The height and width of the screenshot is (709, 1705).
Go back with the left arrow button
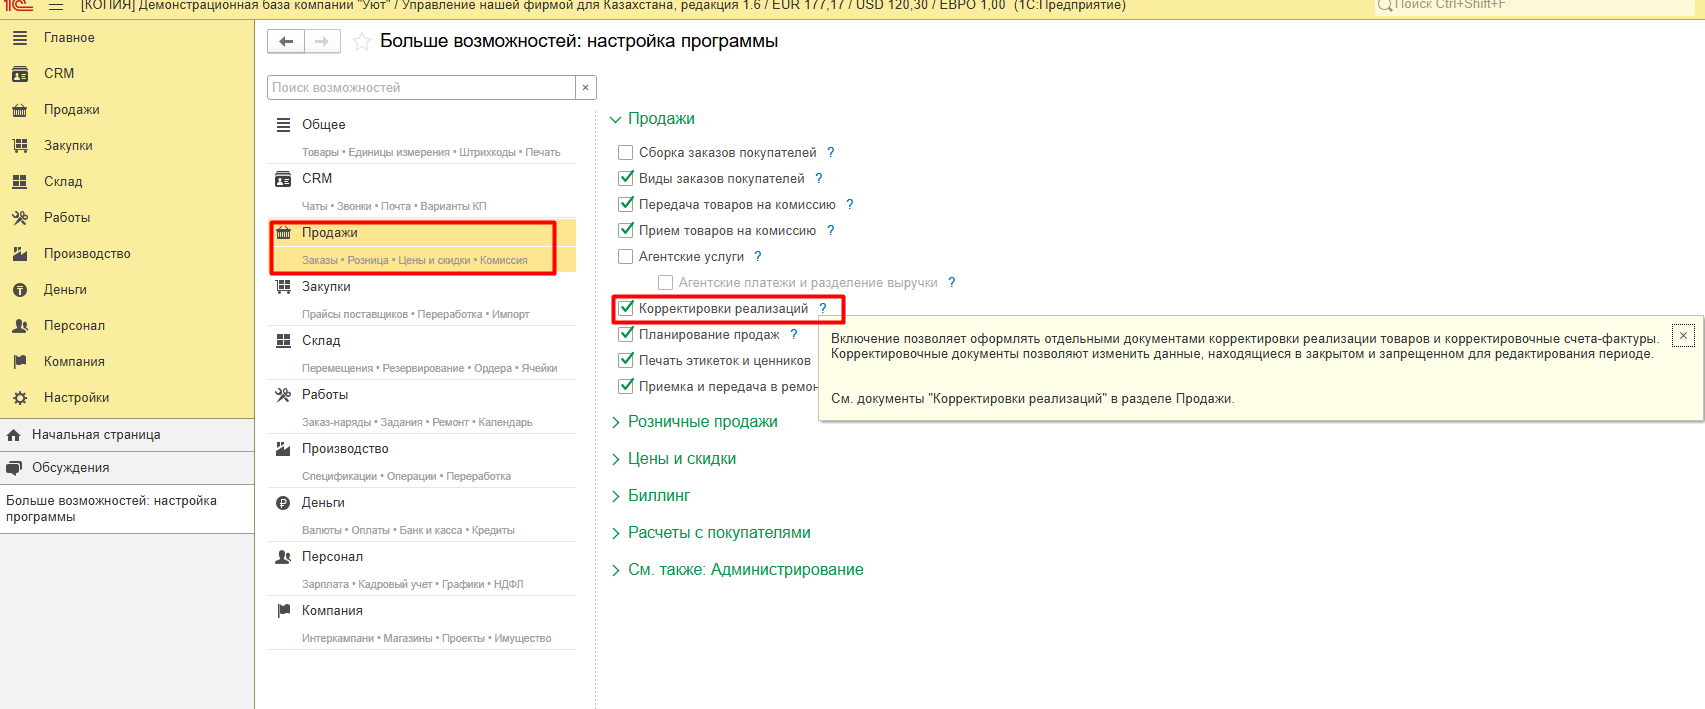tap(286, 41)
